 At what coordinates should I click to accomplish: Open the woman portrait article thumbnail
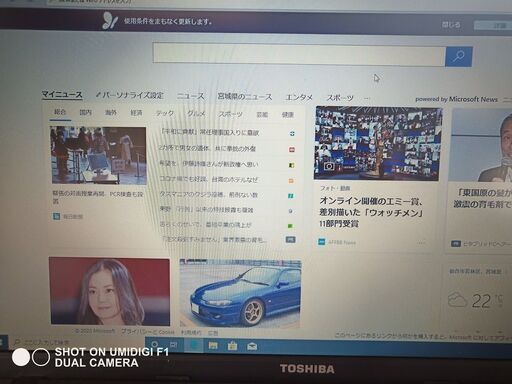point(110,291)
